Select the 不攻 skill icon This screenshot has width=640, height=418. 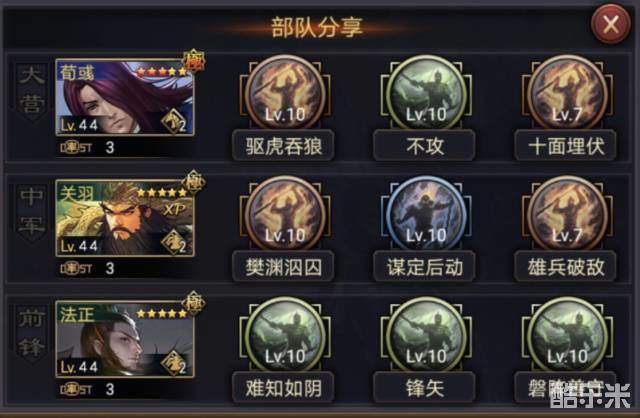[x=426, y=93]
